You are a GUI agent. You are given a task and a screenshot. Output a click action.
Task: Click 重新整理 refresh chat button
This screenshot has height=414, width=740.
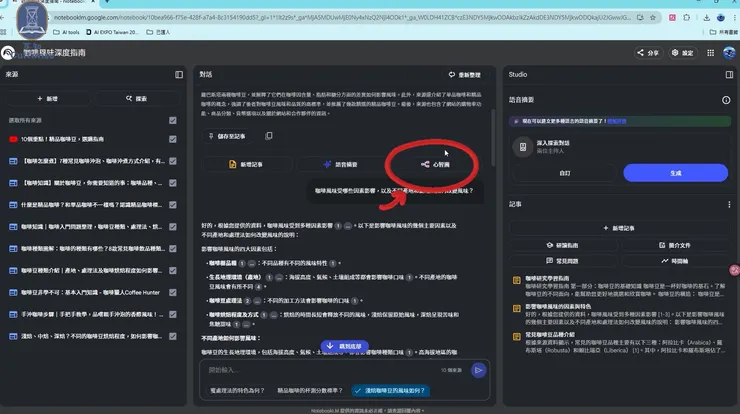[x=464, y=75]
